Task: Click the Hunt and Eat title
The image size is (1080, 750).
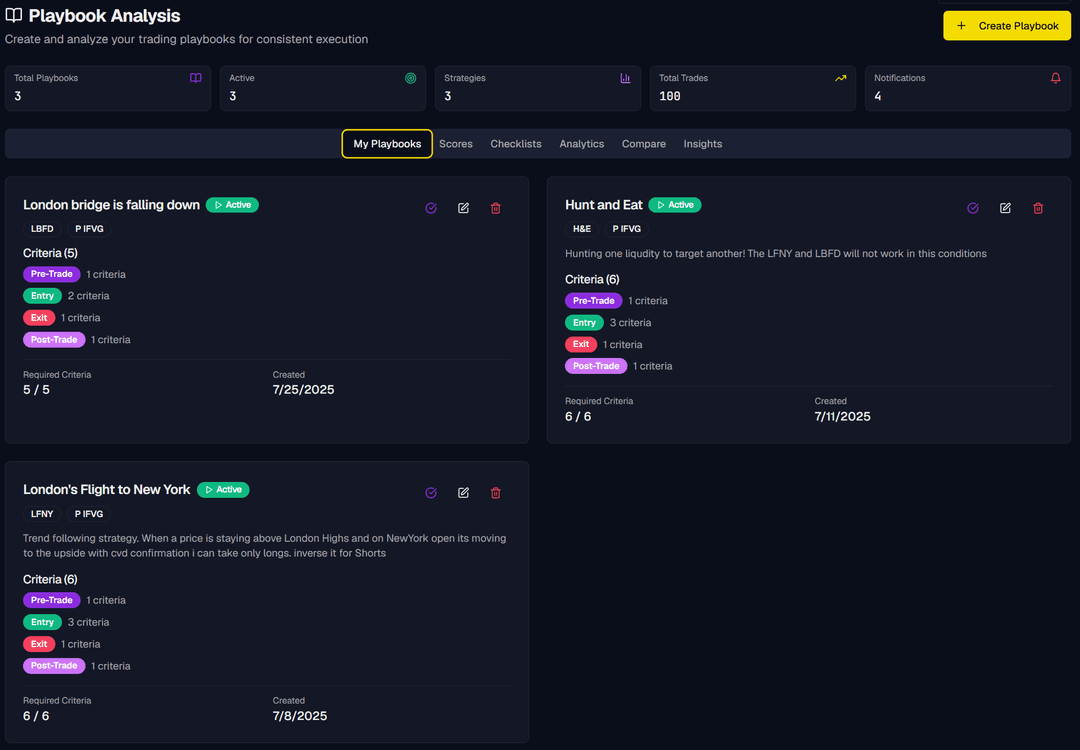Action: [604, 205]
